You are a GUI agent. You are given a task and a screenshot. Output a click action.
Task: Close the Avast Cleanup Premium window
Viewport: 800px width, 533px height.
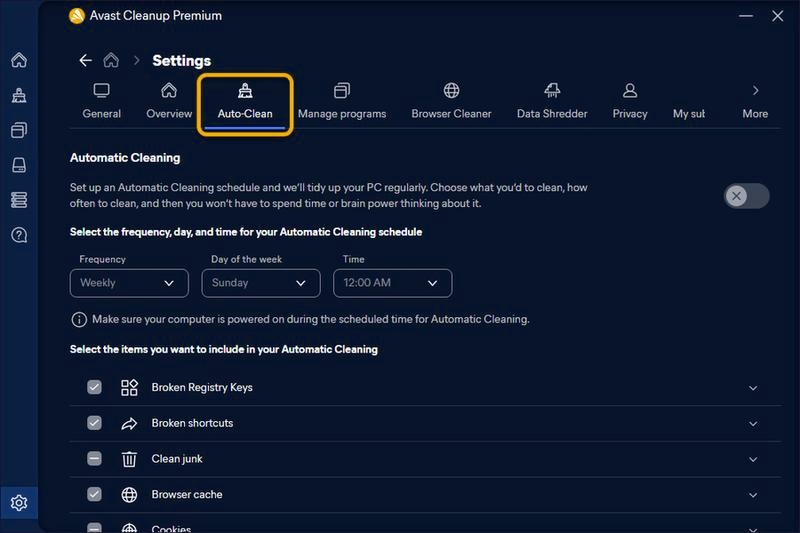pos(778,16)
